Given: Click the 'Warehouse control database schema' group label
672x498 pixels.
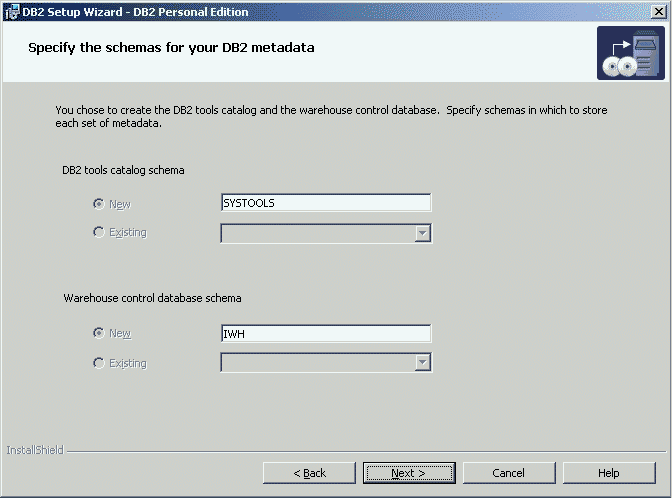Looking at the screenshot, I should tap(152, 298).
